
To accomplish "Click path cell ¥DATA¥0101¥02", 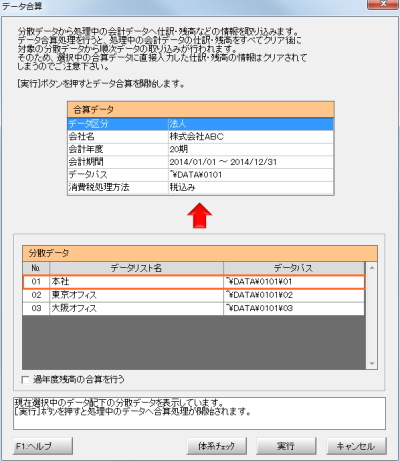I will (294, 295).
